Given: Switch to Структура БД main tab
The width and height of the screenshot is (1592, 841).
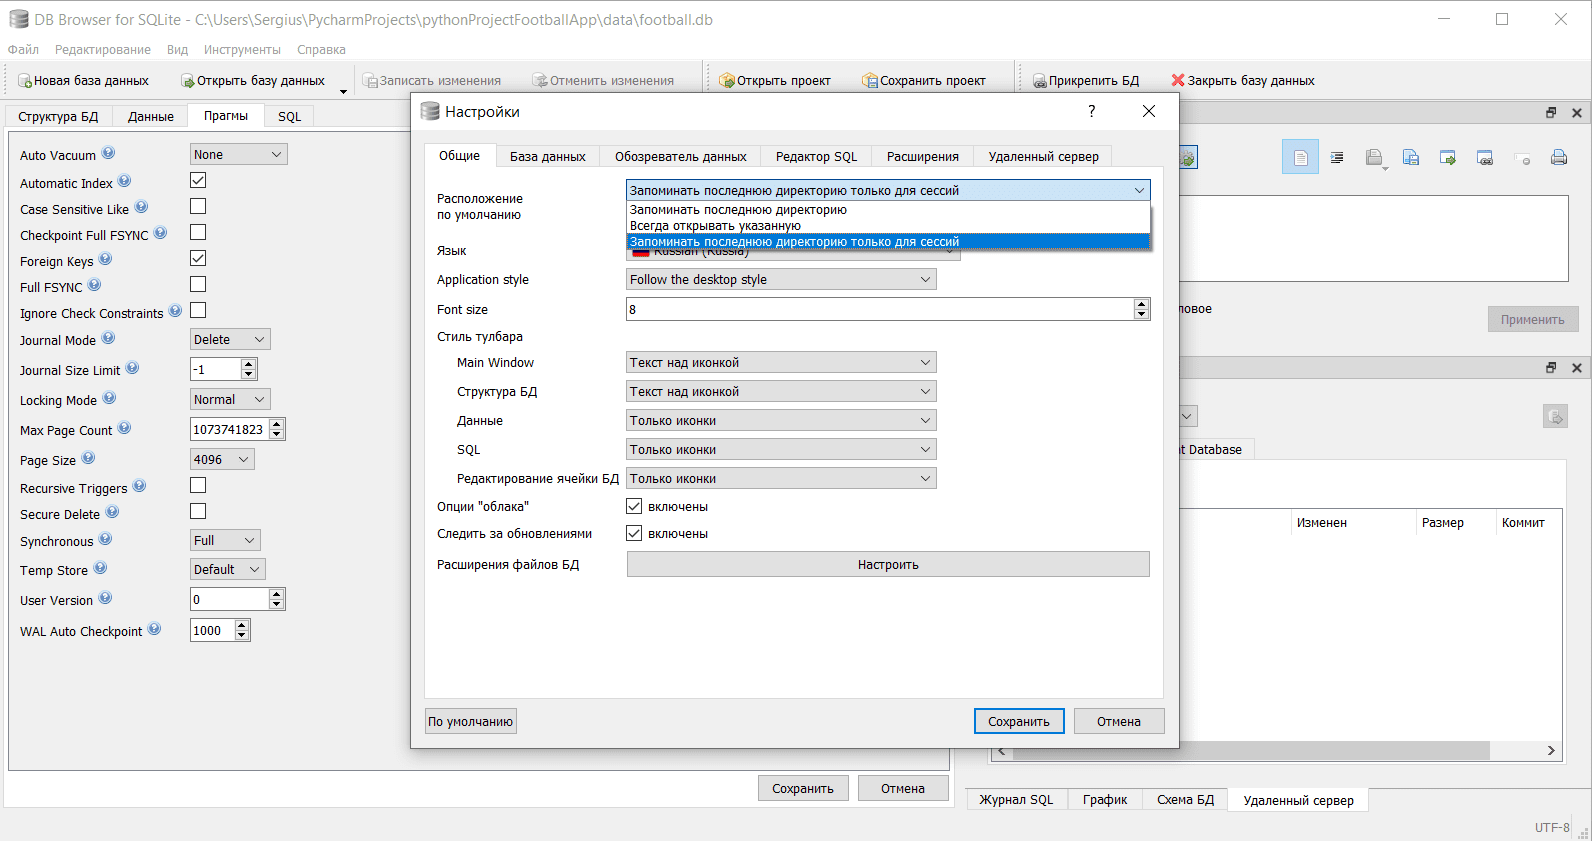Looking at the screenshot, I should (58, 116).
